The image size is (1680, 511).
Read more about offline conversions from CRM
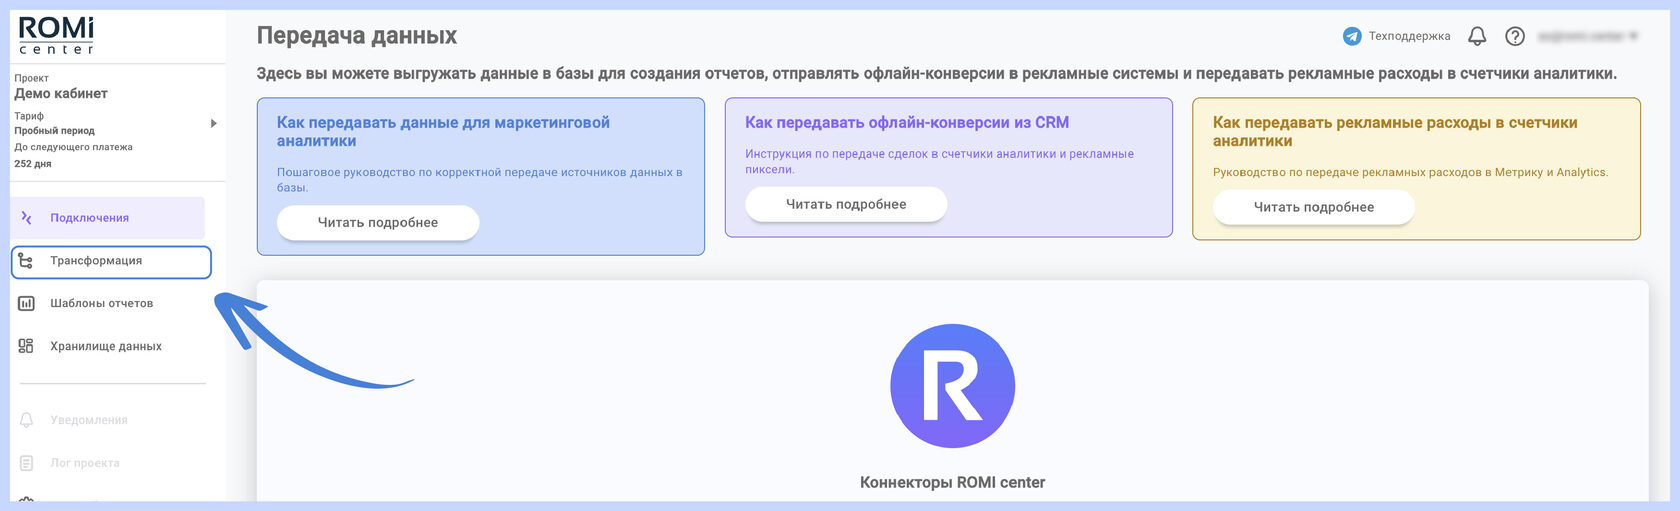pos(846,204)
